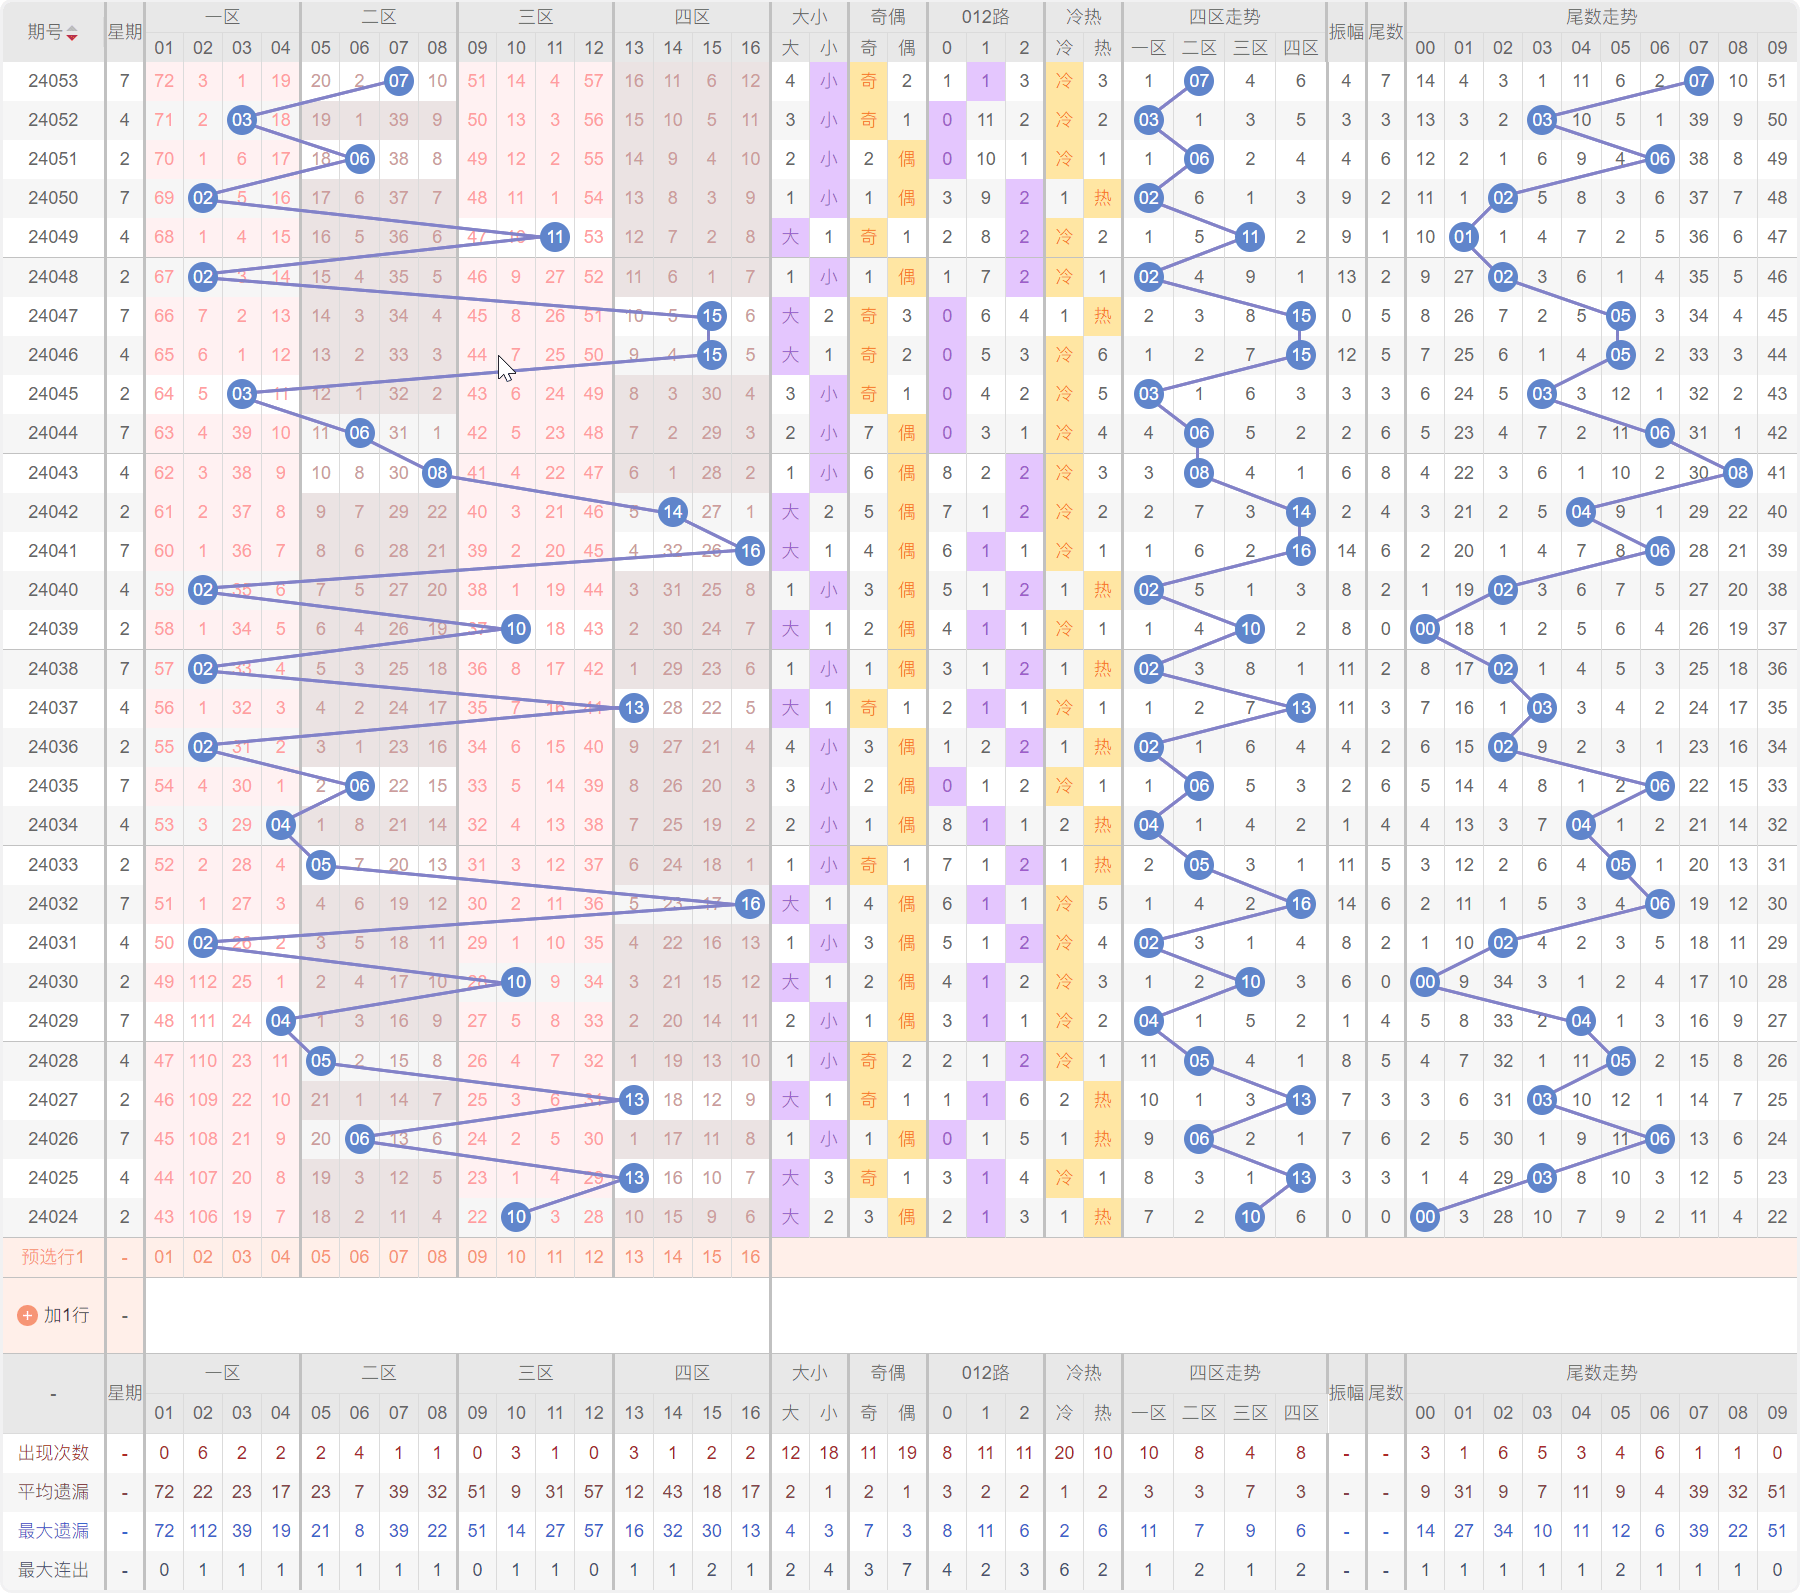Click ball 15 in 四区走势 of row 24047

coord(1300,316)
